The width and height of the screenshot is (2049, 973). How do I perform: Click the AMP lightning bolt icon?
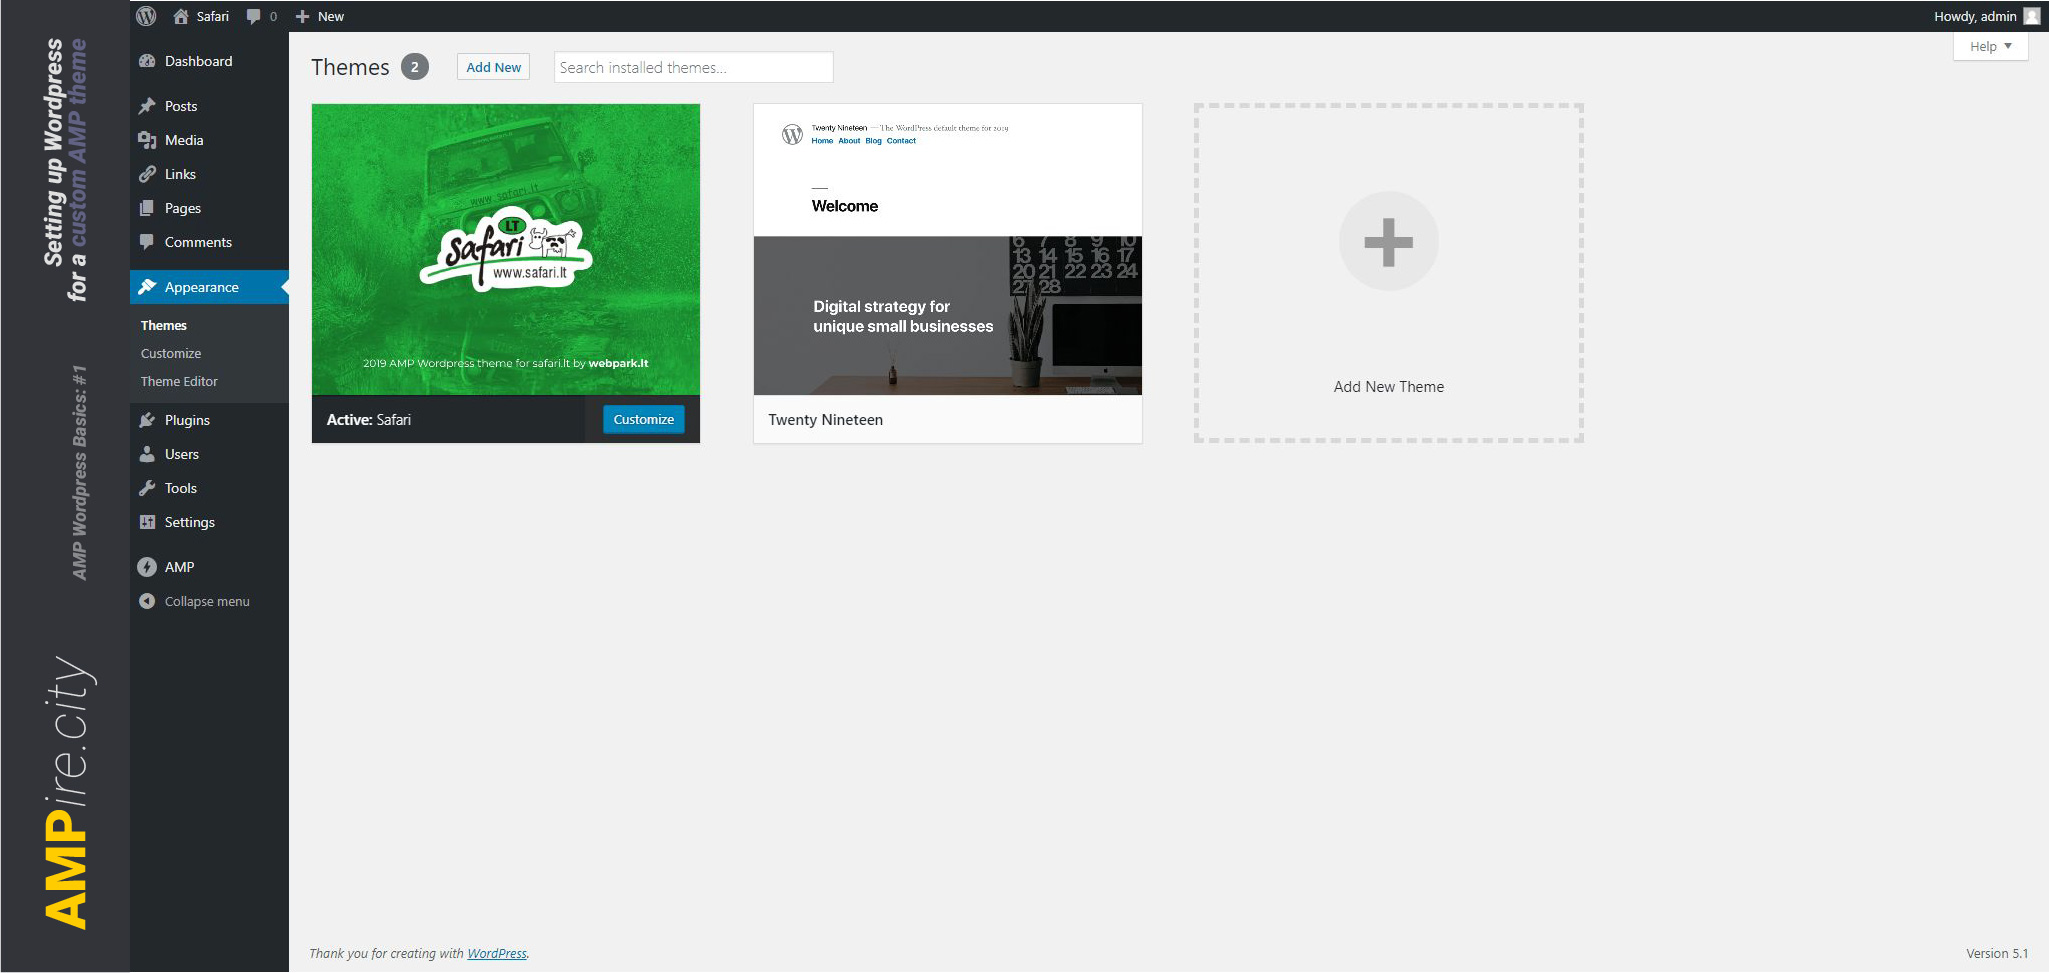pyautogui.click(x=147, y=567)
